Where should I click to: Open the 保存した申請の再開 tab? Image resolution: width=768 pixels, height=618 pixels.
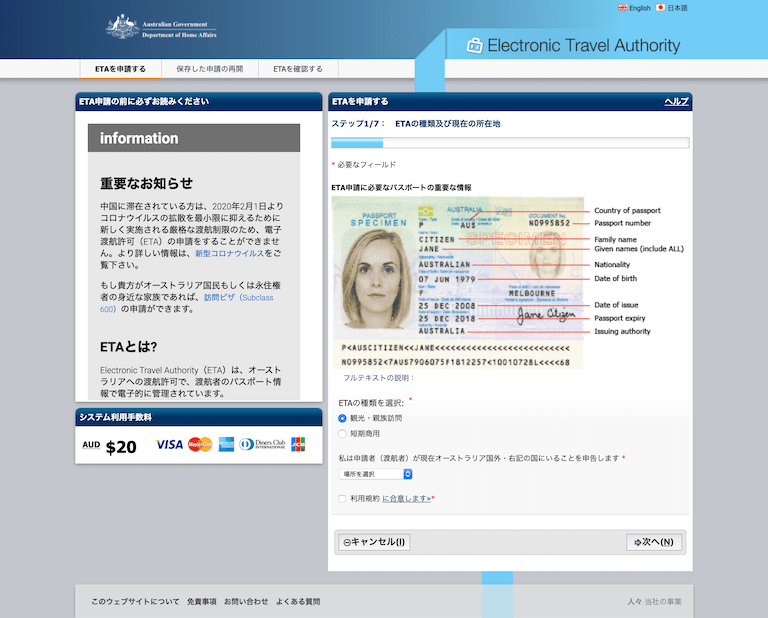coord(210,69)
